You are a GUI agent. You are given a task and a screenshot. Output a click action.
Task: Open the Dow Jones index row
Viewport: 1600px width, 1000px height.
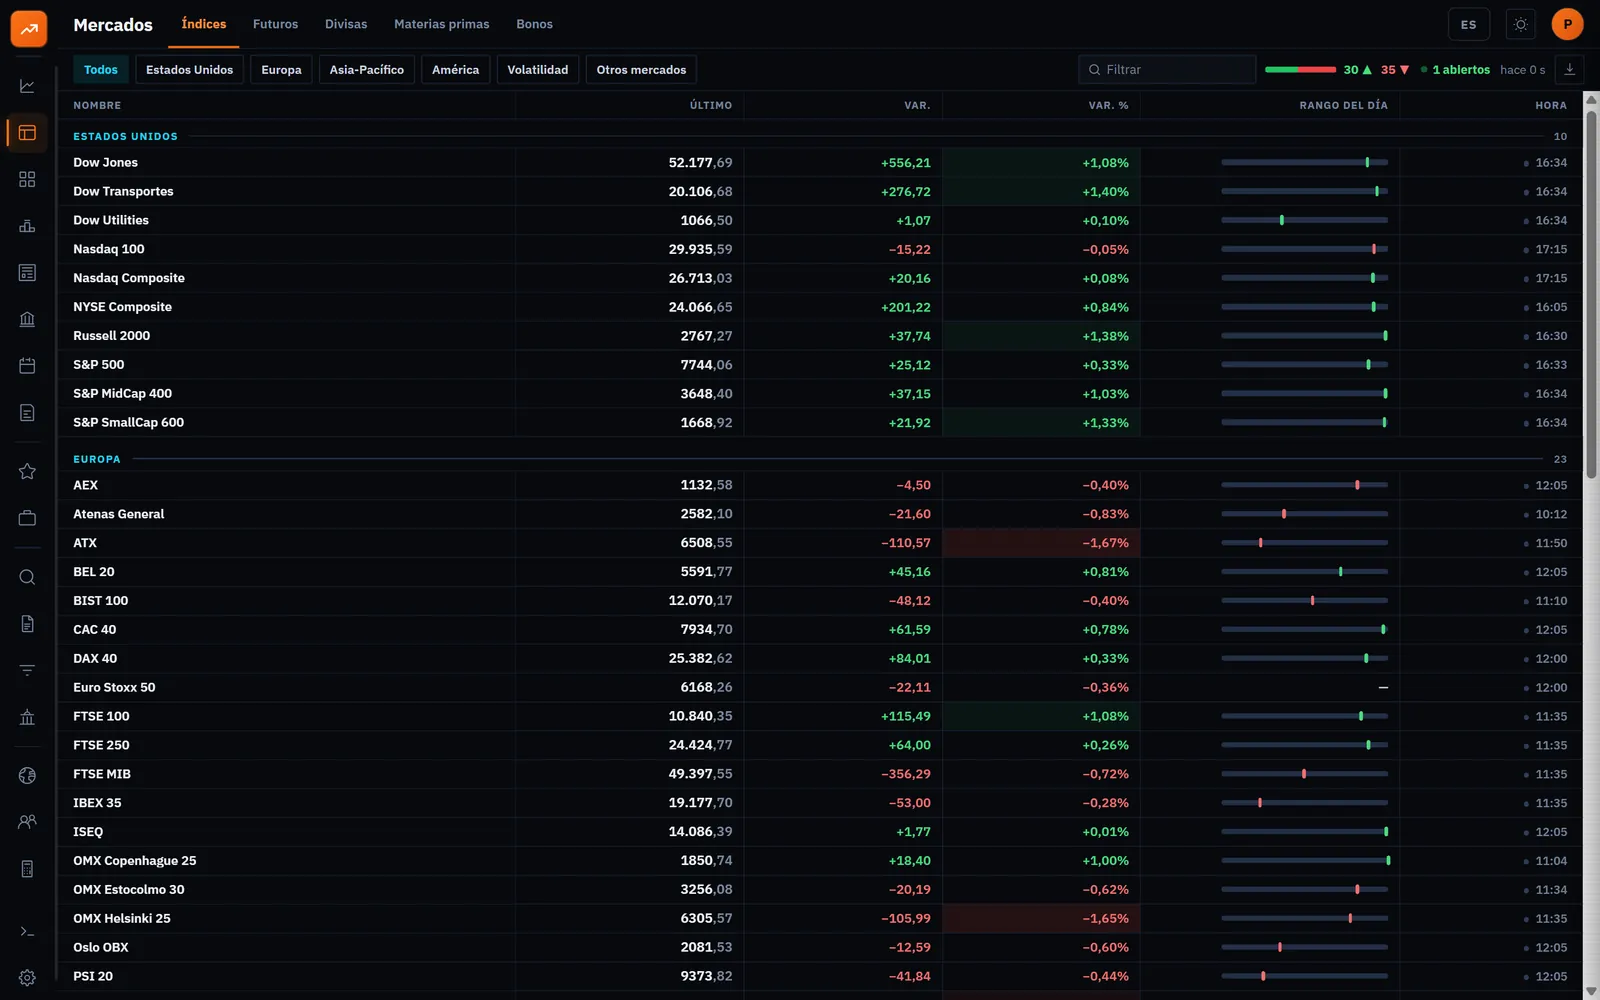pyautogui.click(x=820, y=163)
